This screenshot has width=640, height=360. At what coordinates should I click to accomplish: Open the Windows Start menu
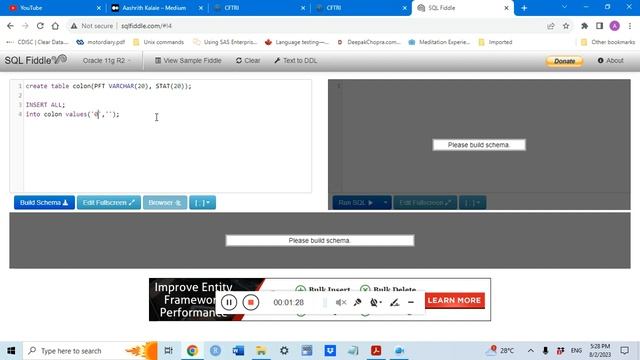tap(11, 351)
